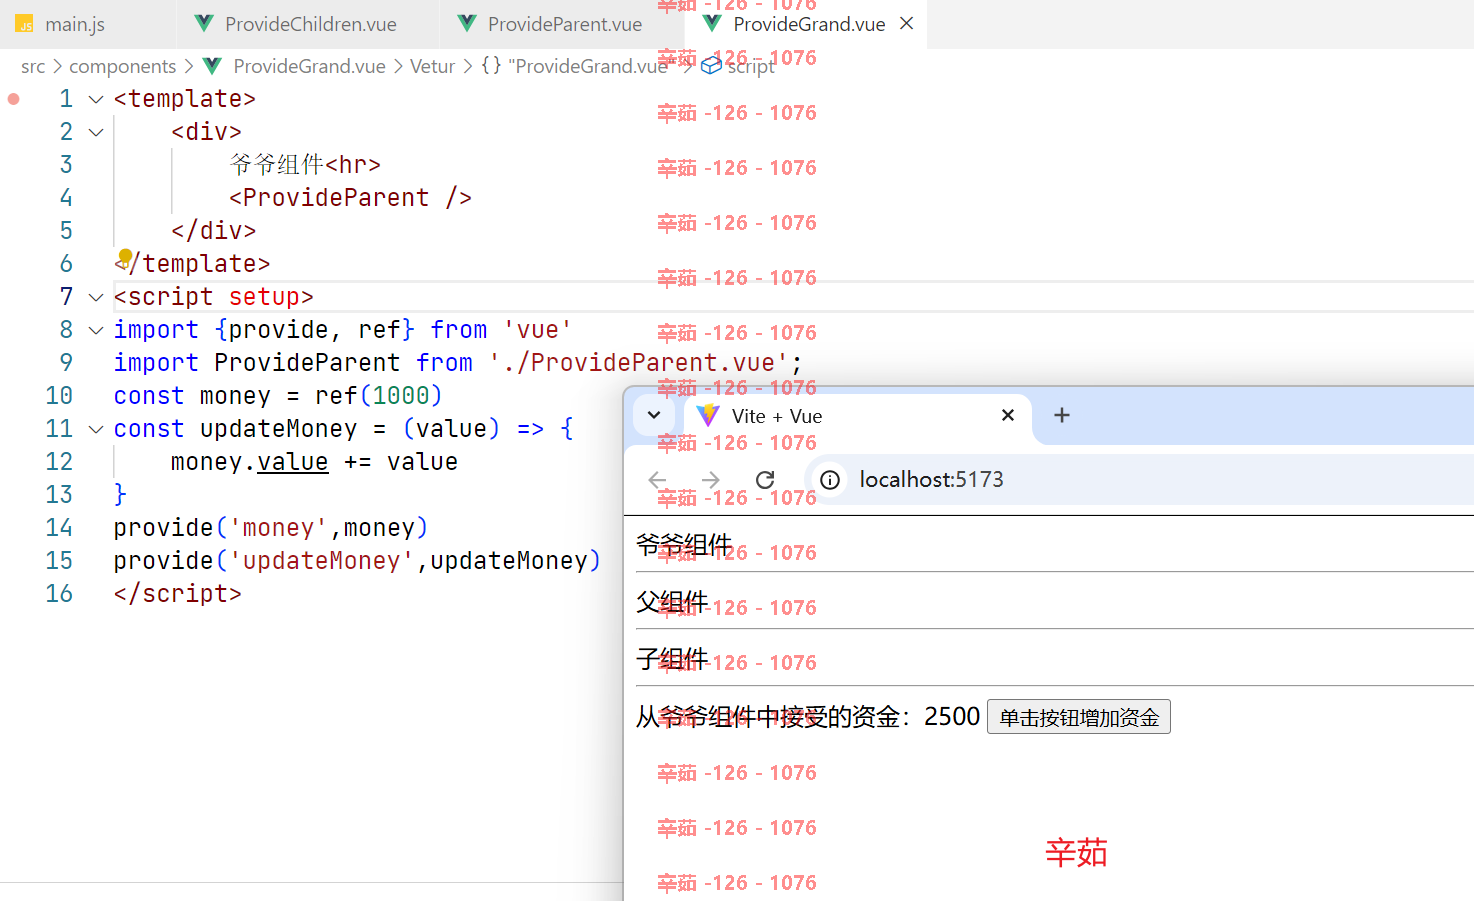Click line number 16 in the gutter

(59, 594)
